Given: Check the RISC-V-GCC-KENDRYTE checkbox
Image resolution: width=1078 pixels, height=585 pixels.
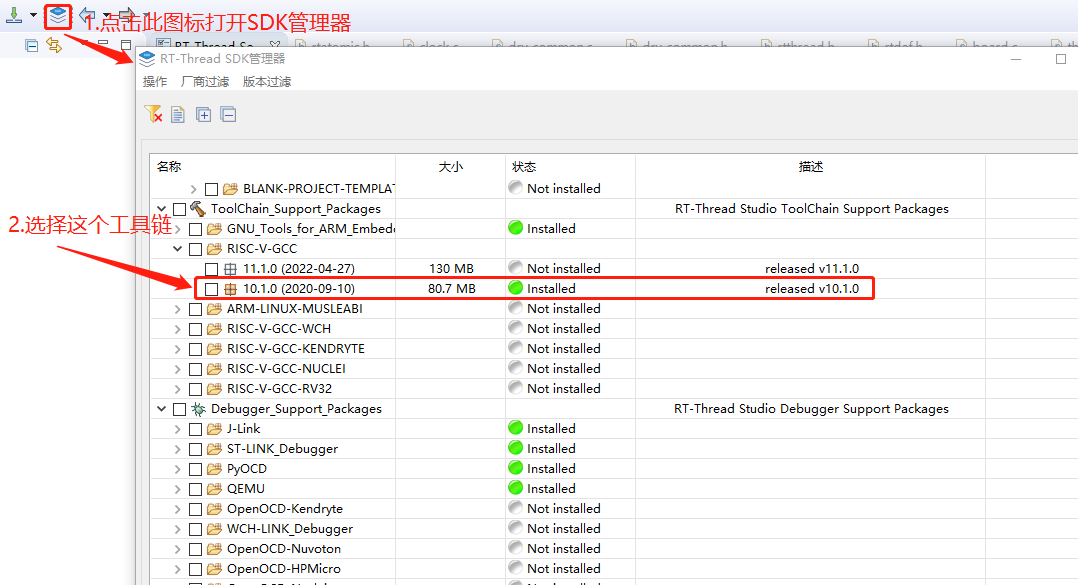Looking at the screenshot, I should coord(195,349).
